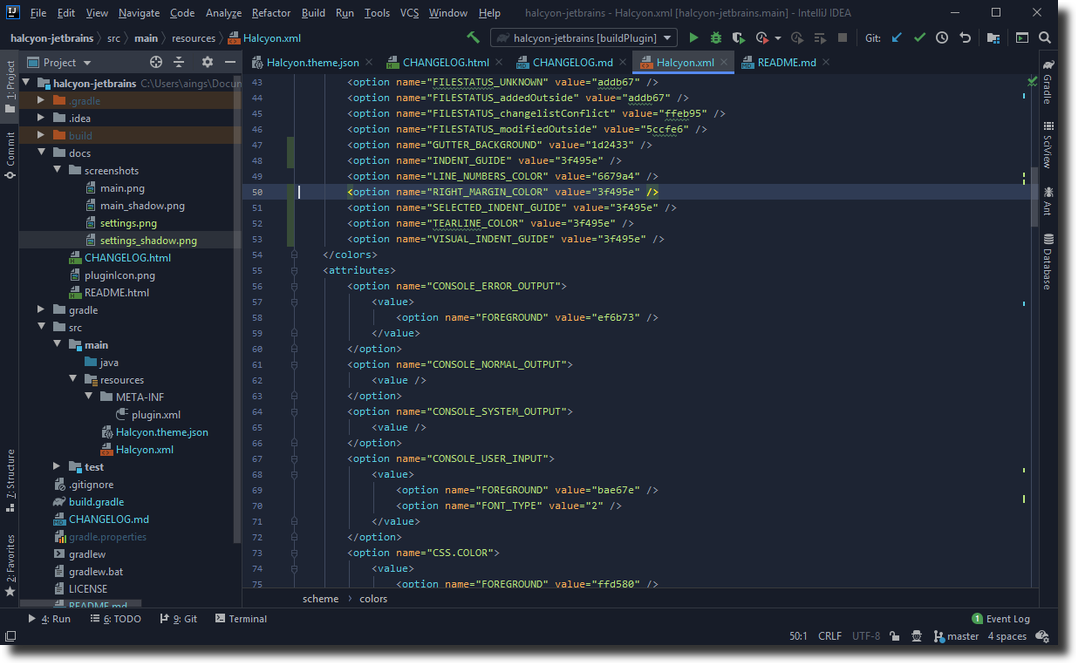1076x663 pixels.
Task: Open the Ant tool window
Action: [1048, 200]
